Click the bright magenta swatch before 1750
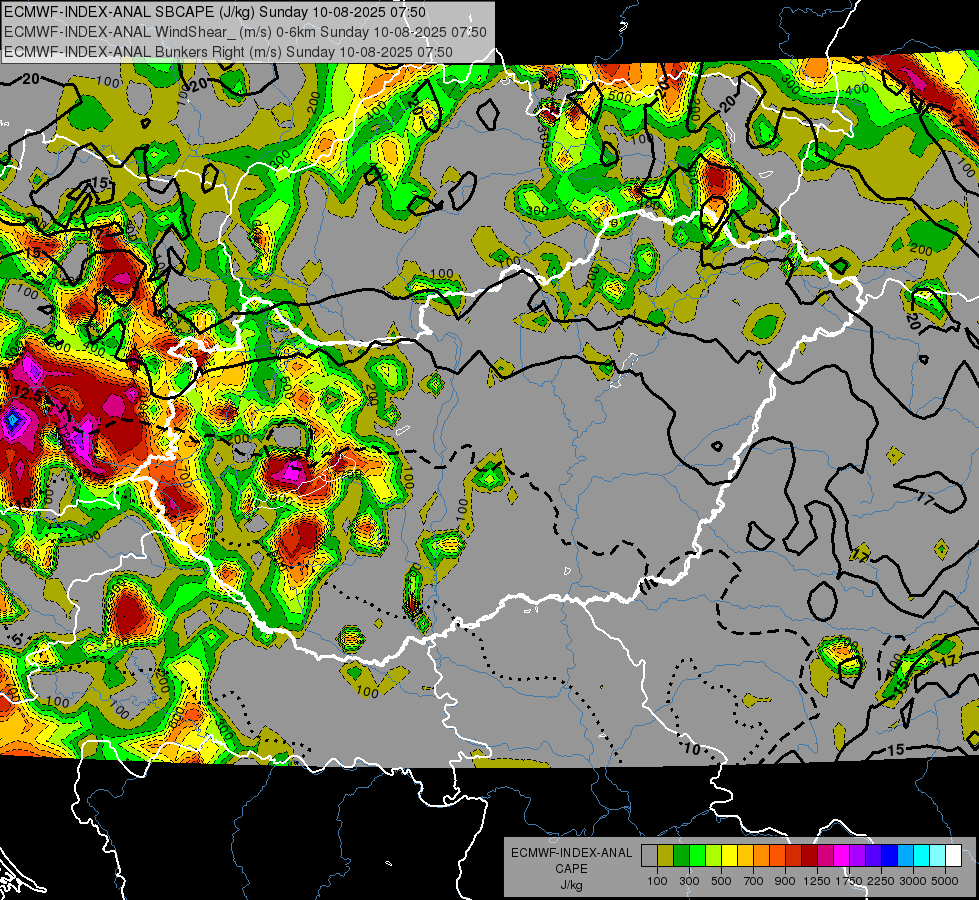Image resolution: width=979 pixels, height=900 pixels. (842, 855)
